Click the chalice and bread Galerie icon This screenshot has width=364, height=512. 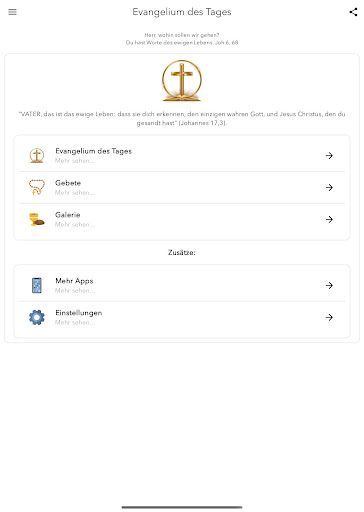[x=37, y=219]
